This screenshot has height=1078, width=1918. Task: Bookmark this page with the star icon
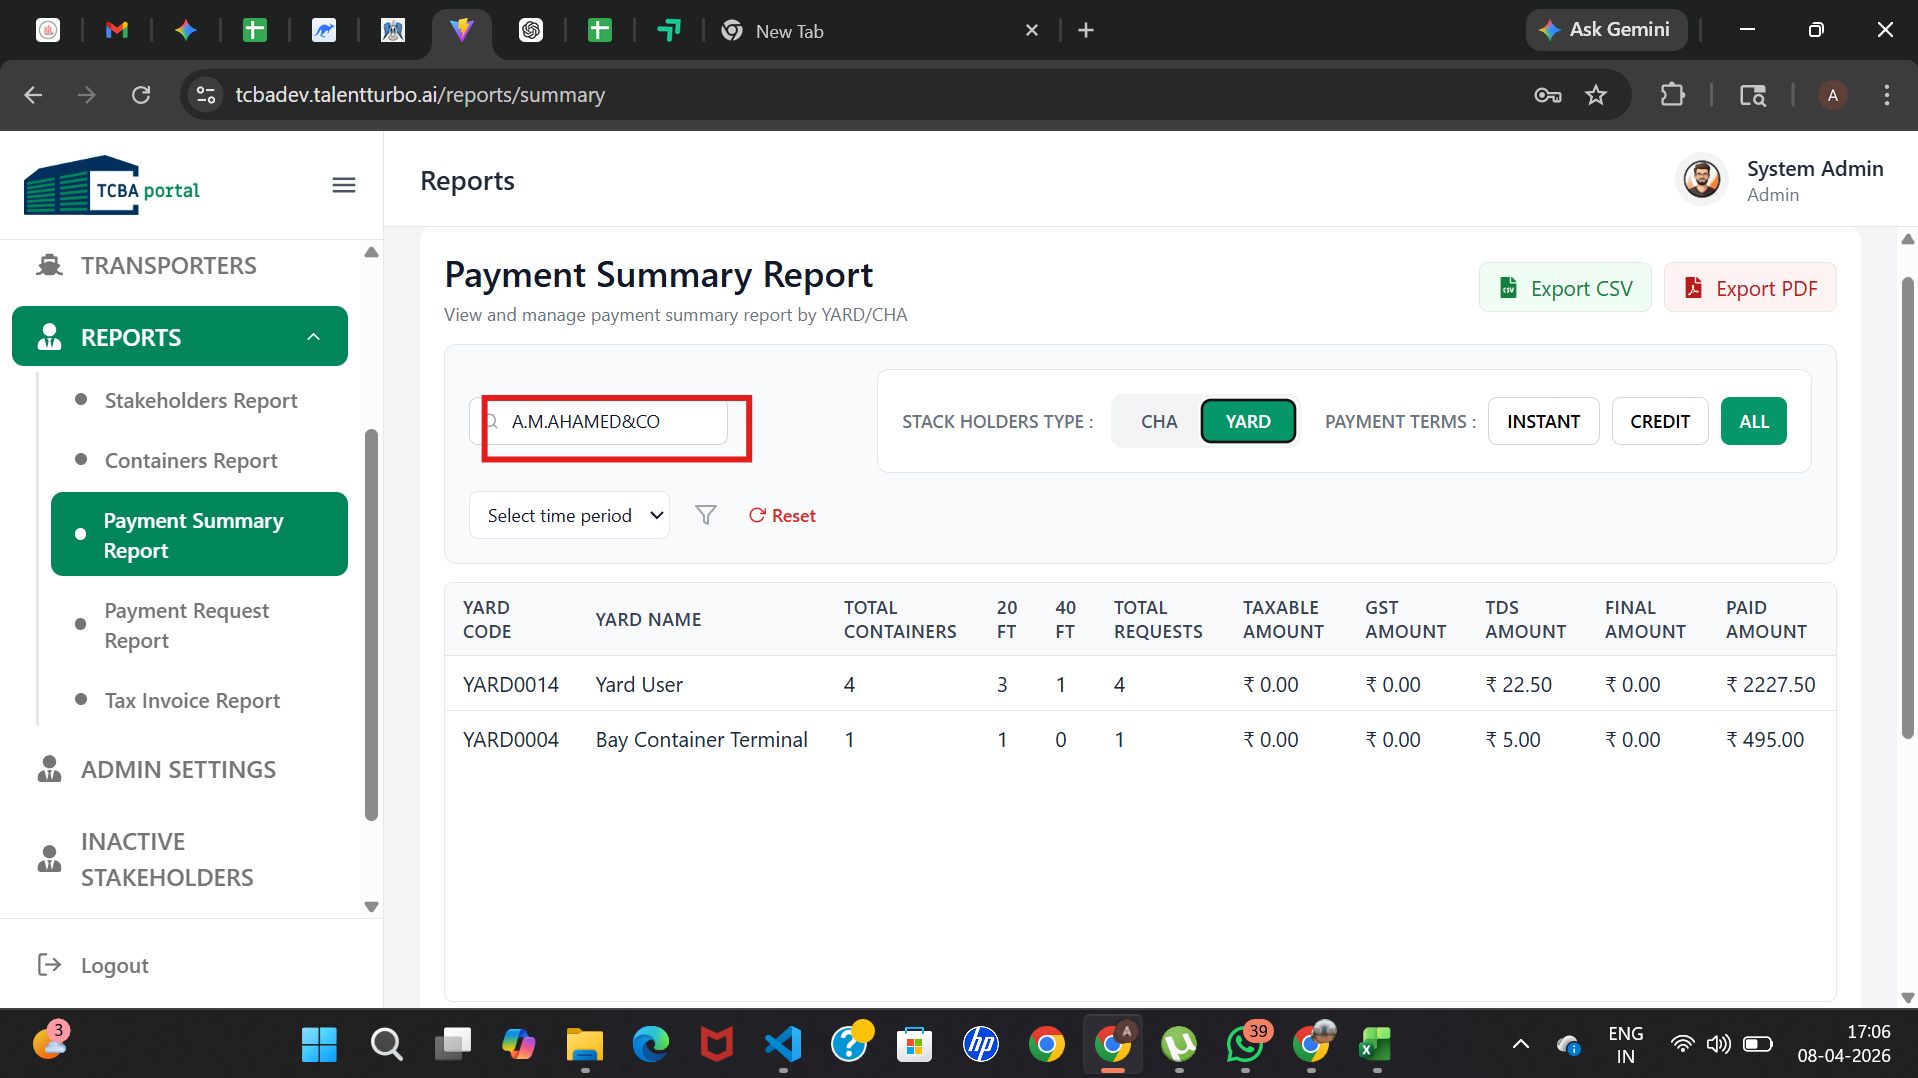pos(1596,95)
